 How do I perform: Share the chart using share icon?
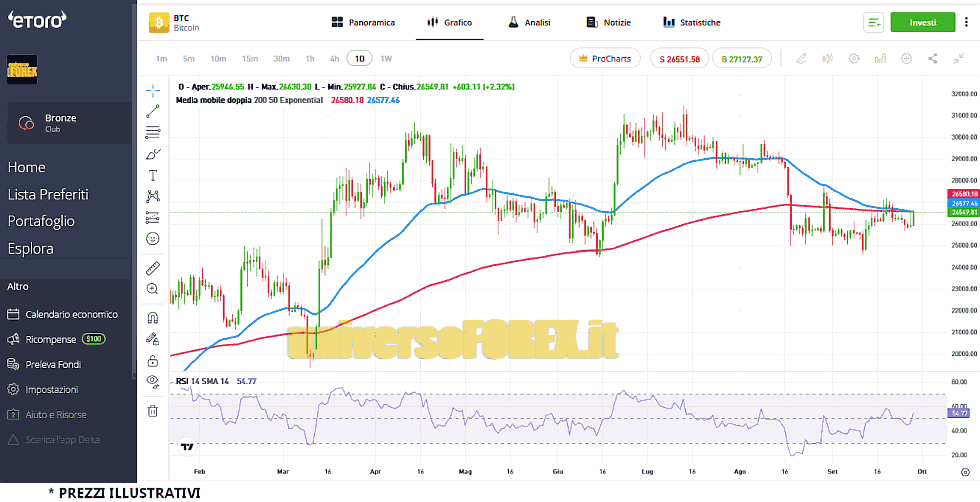click(932, 59)
